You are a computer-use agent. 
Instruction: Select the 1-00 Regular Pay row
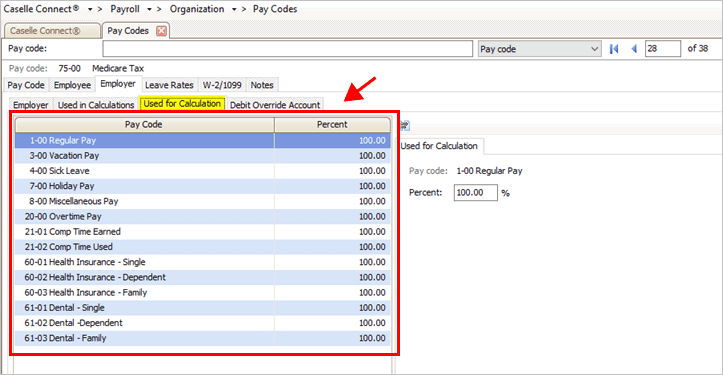point(202,140)
